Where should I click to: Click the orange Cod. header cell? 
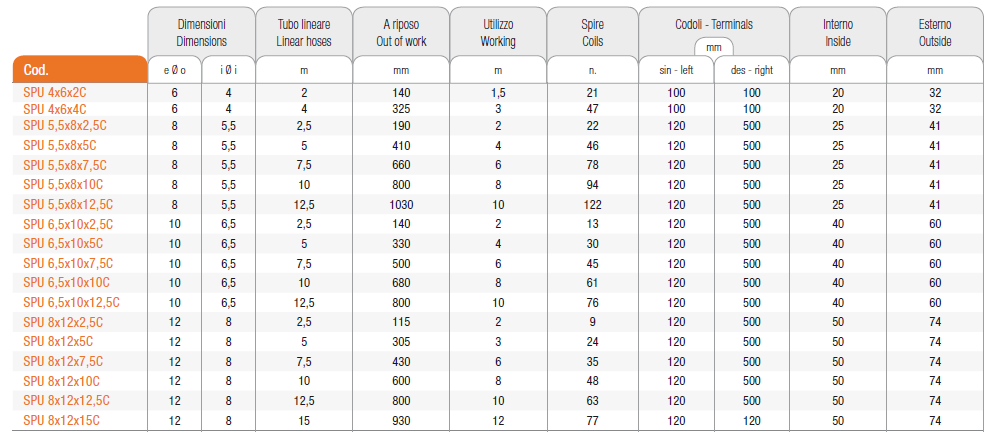point(80,71)
